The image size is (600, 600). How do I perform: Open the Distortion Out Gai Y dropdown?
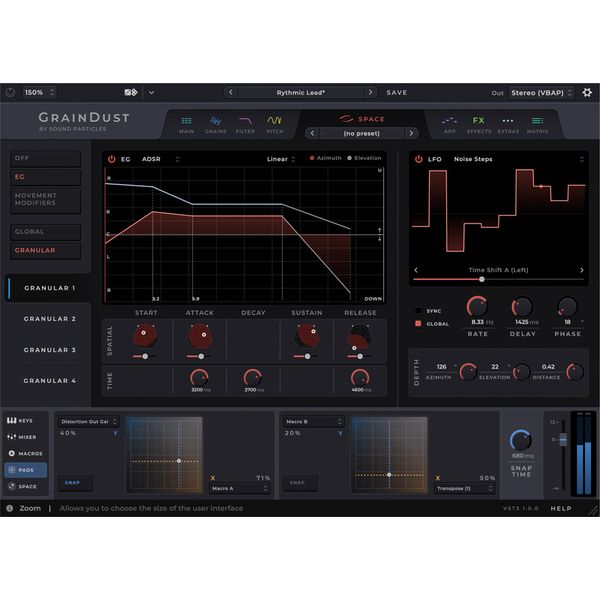(x=88, y=421)
